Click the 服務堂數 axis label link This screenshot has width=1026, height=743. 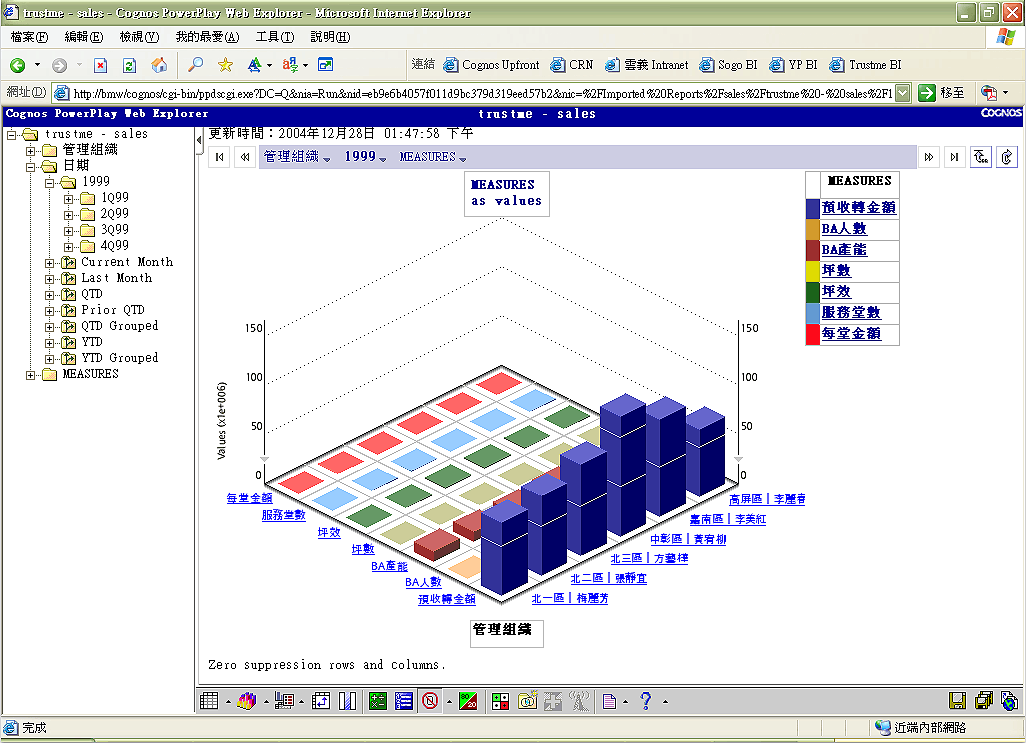(x=283, y=515)
